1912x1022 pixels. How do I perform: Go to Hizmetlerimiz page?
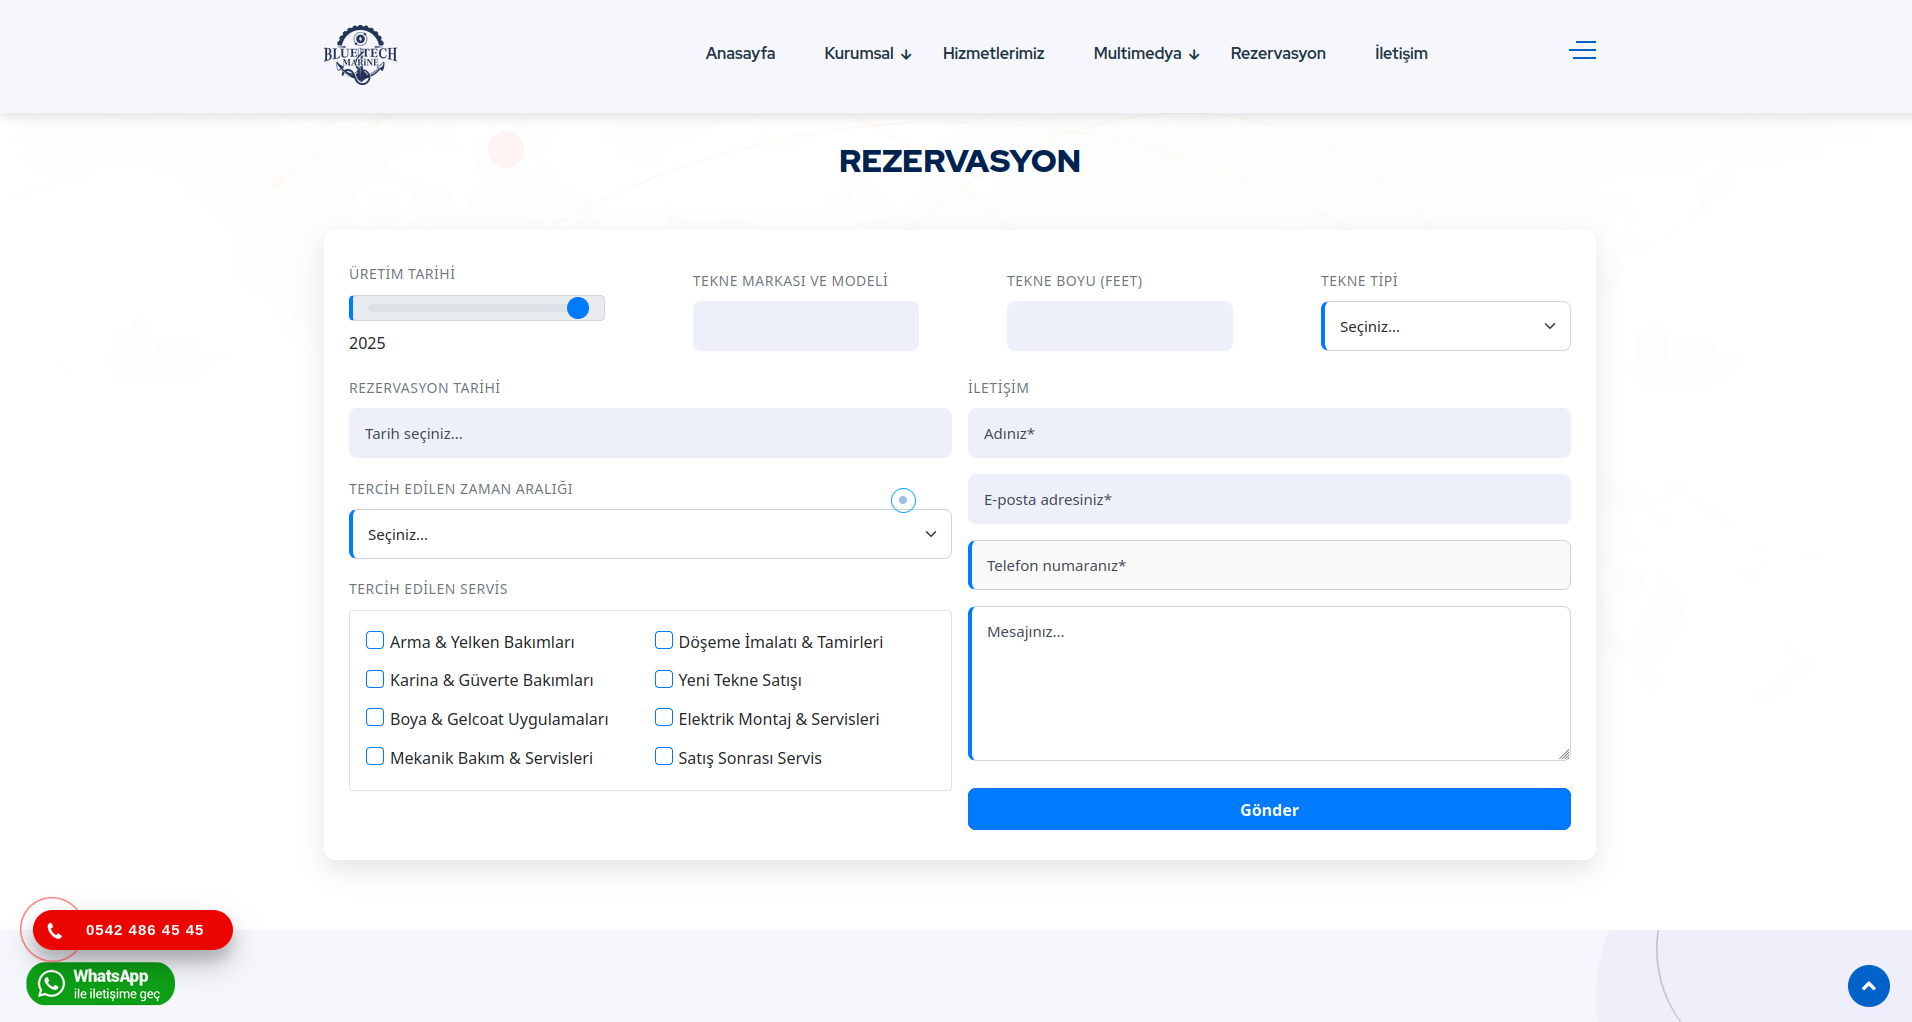click(x=993, y=54)
